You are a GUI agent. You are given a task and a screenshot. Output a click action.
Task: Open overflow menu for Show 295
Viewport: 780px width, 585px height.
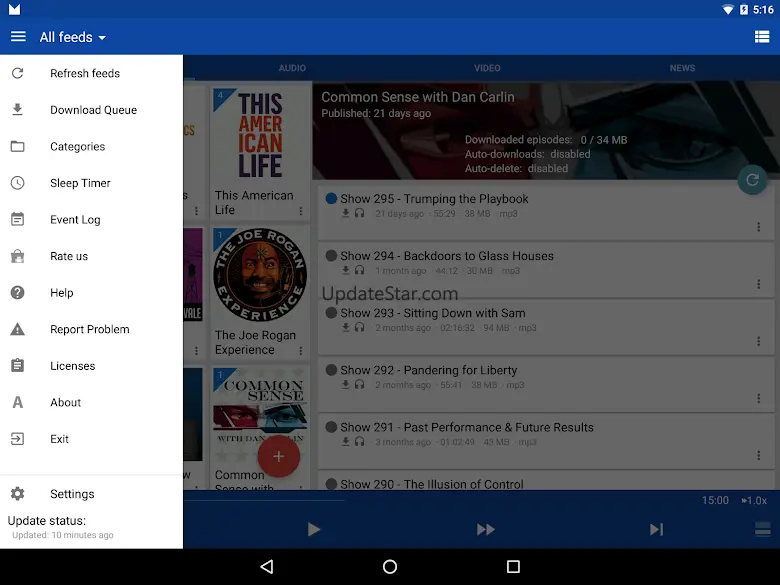758,227
